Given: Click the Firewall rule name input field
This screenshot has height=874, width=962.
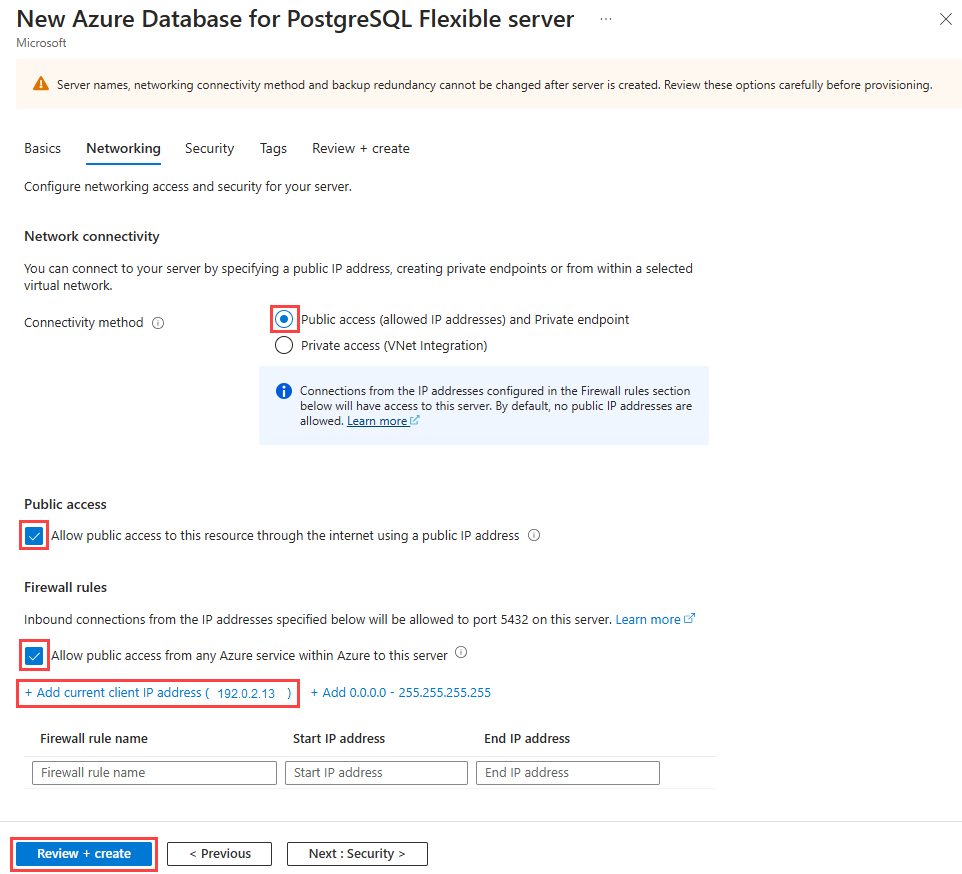Looking at the screenshot, I should 154,772.
